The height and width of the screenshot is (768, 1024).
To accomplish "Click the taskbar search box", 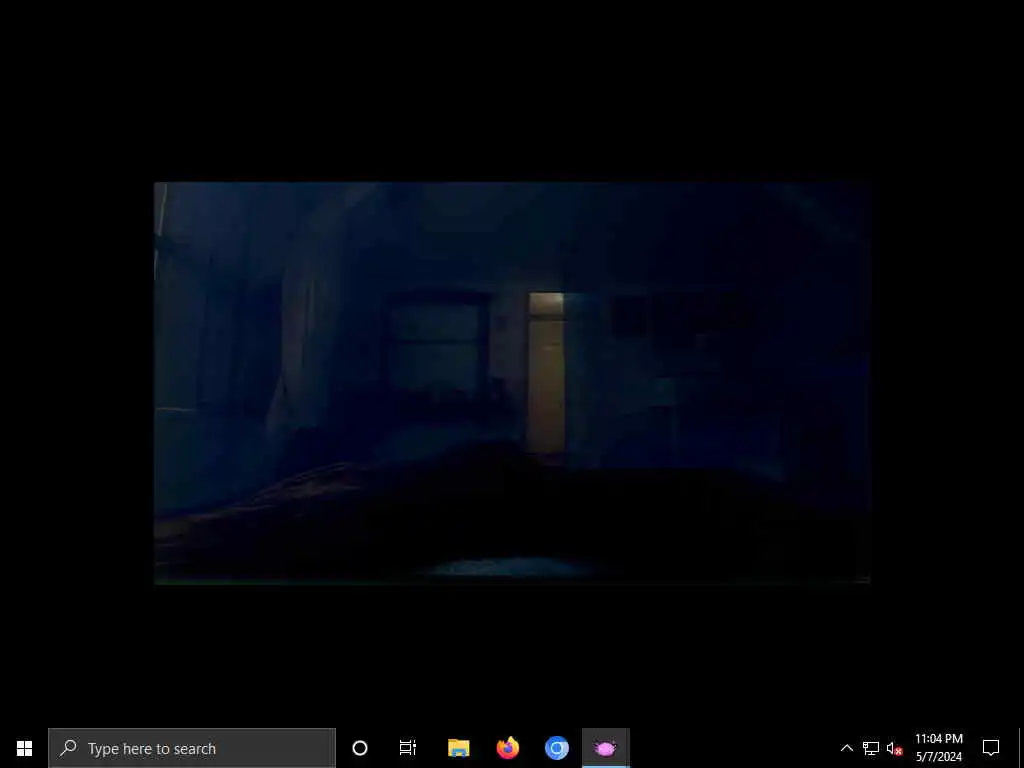I will (x=192, y=748).
